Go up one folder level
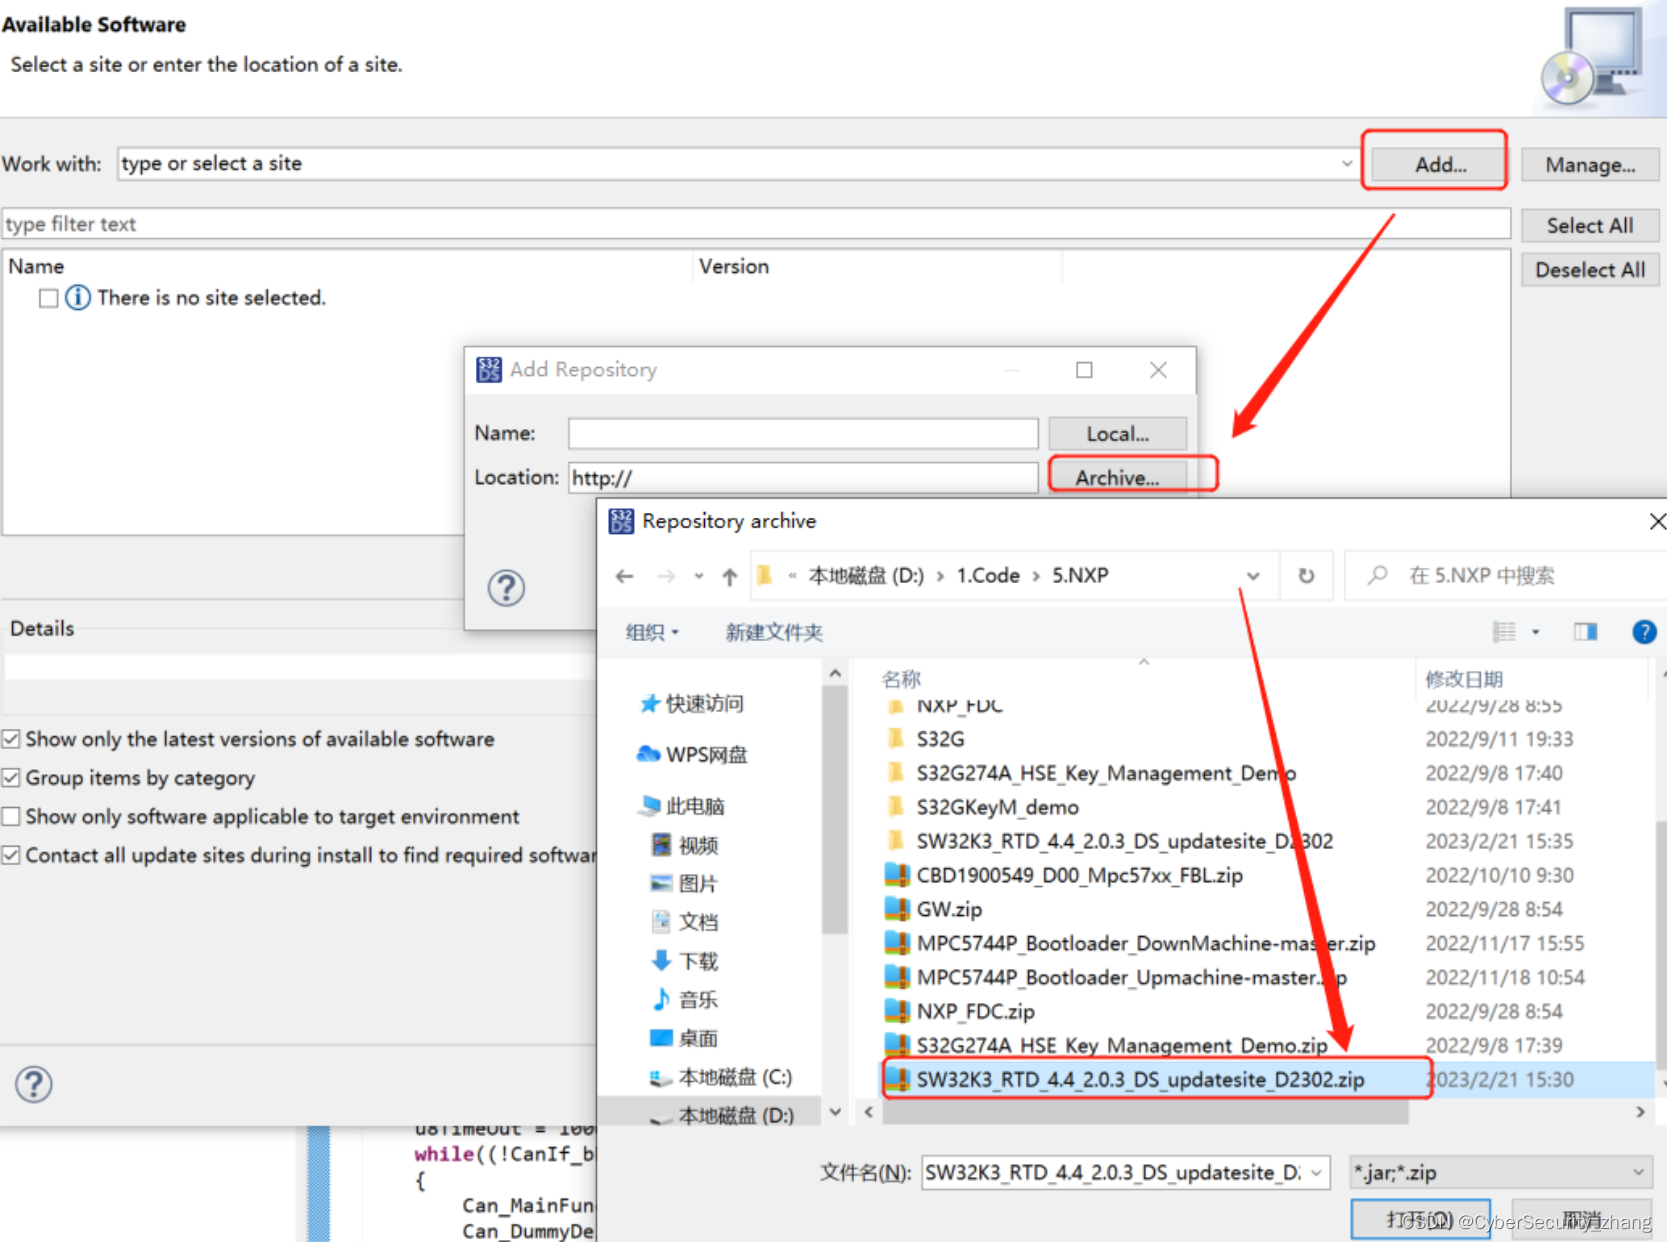The image size is (1667, 1242). 729,576
